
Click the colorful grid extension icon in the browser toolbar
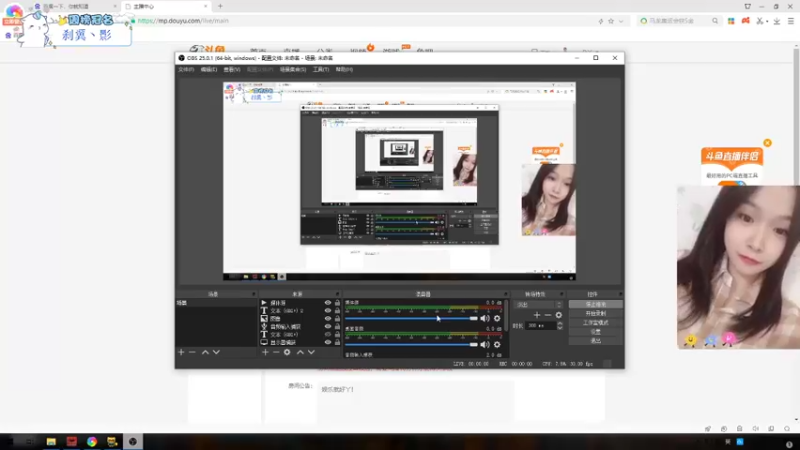click(x=731, y=21)
